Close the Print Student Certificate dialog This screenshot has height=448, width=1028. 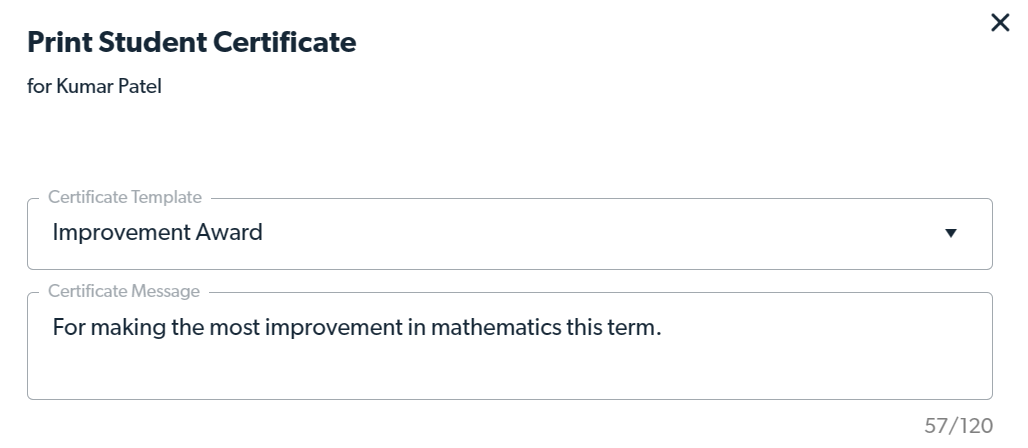pyautogui.click(x=999, y=23)
